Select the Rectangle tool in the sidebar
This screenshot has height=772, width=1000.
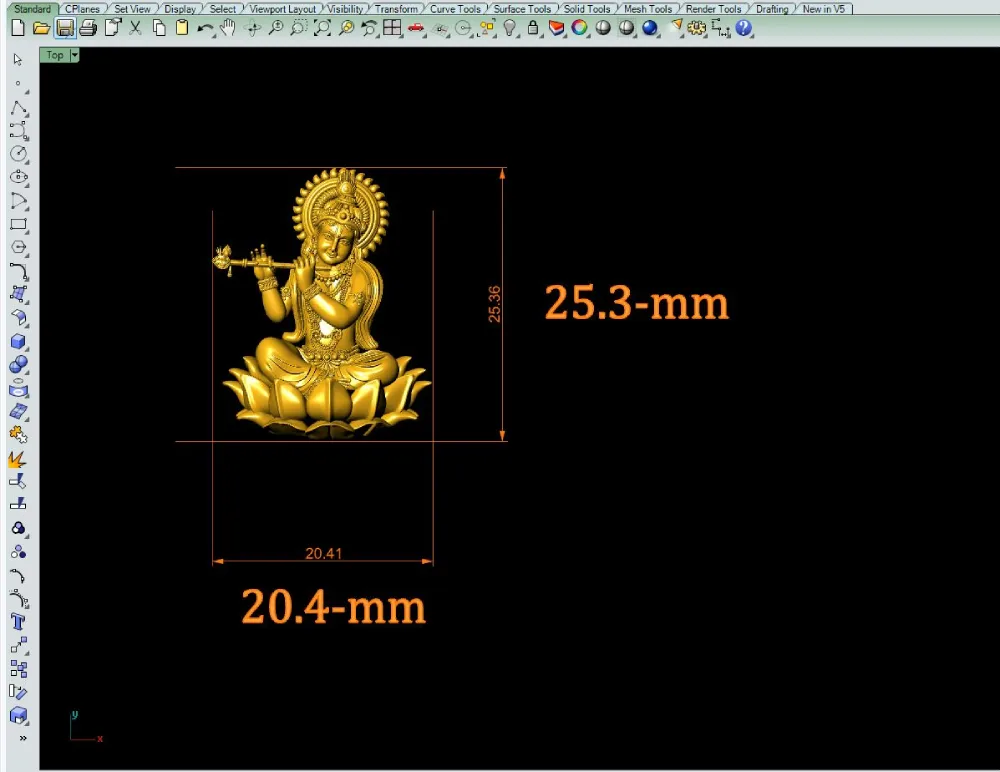[18, 224]
